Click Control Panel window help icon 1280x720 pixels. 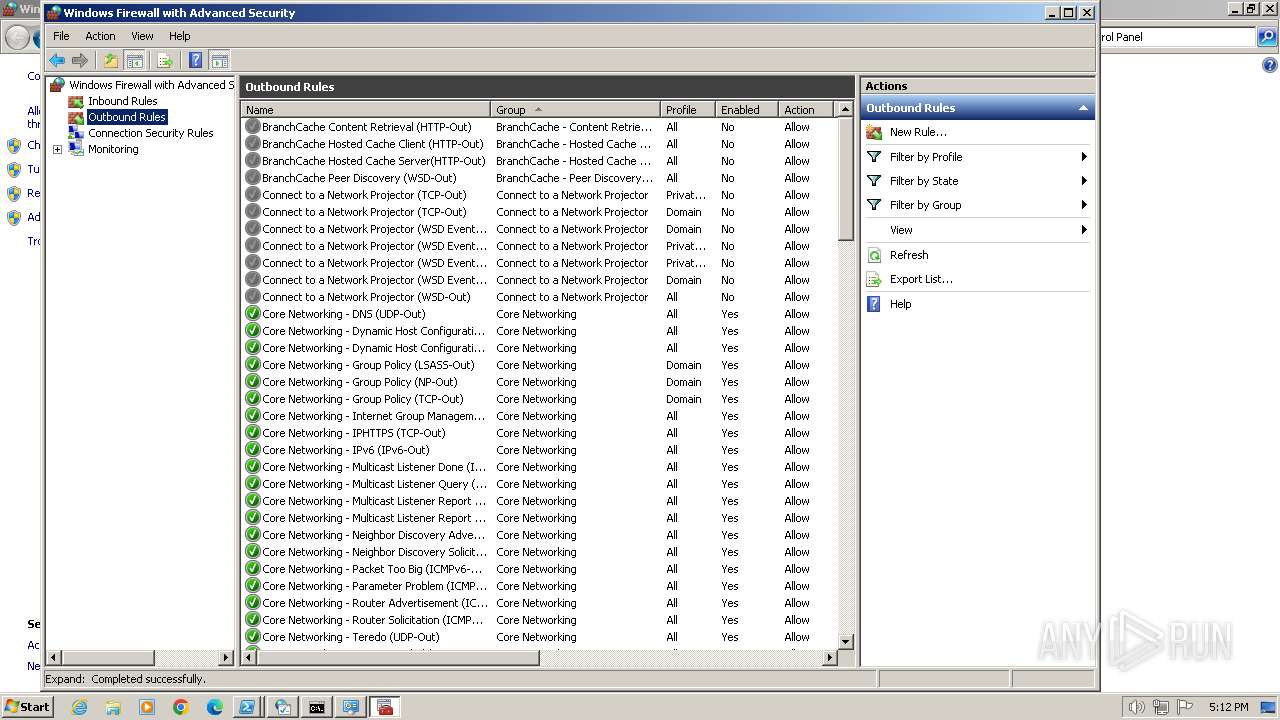pyautogui.click(x=1269, y=65)
